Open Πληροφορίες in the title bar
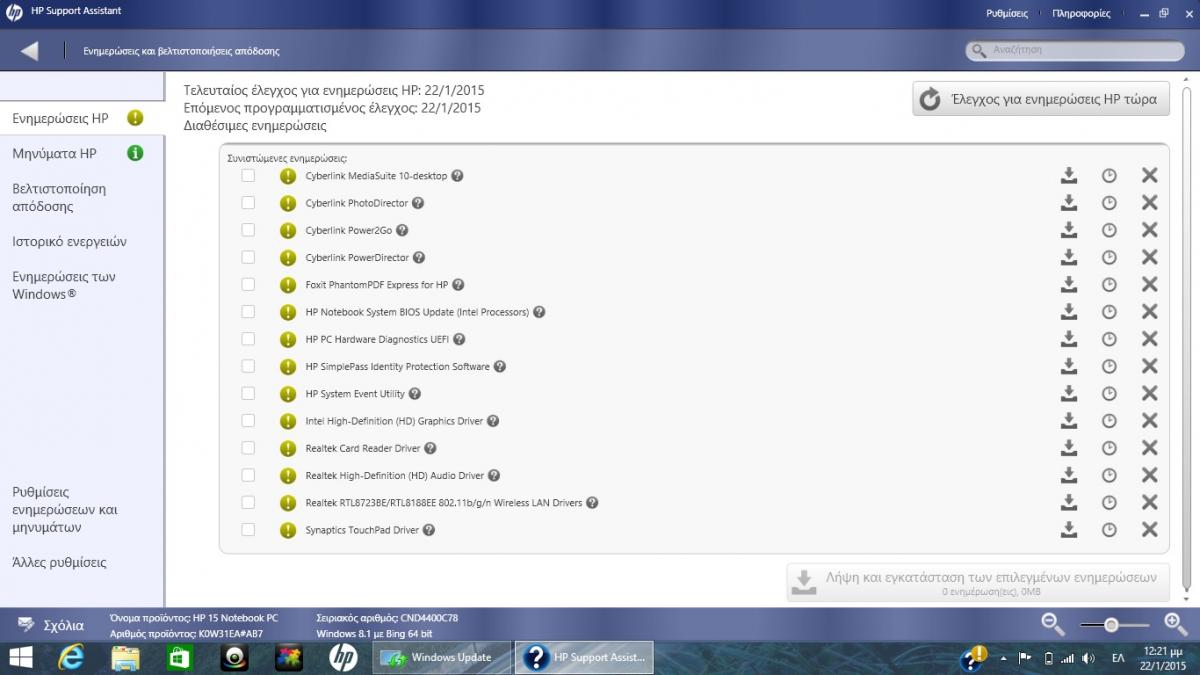The width and height of the screenshot is (1200, 675). tap(1081, 14)
